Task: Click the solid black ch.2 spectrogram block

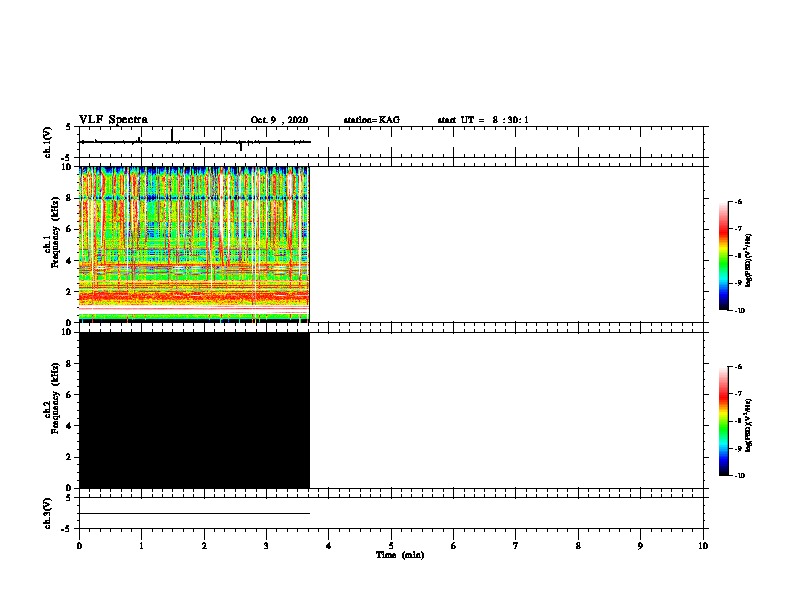Action: 194,410
